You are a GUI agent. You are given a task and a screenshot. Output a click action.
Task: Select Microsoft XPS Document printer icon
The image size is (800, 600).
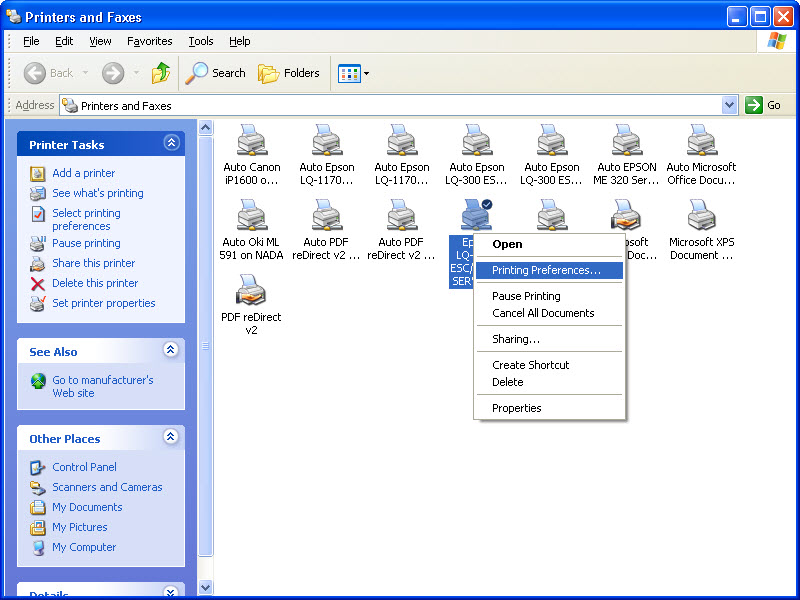(x=701, y=215)
